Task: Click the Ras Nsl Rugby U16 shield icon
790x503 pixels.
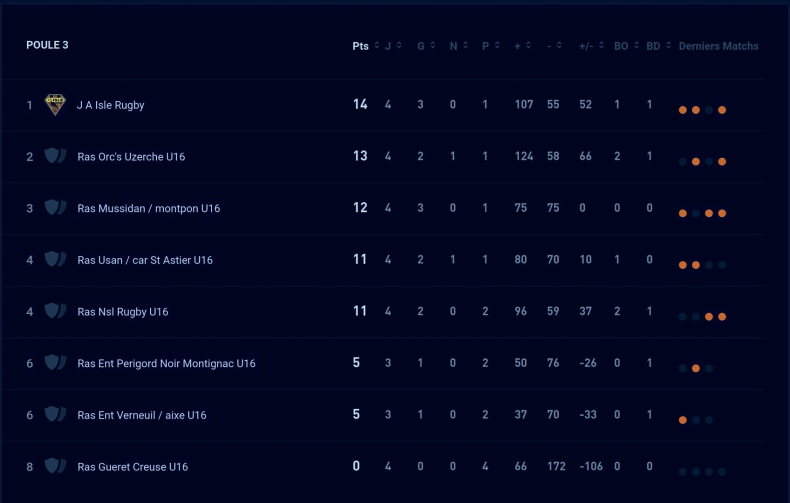Action: tap(55, 312)
